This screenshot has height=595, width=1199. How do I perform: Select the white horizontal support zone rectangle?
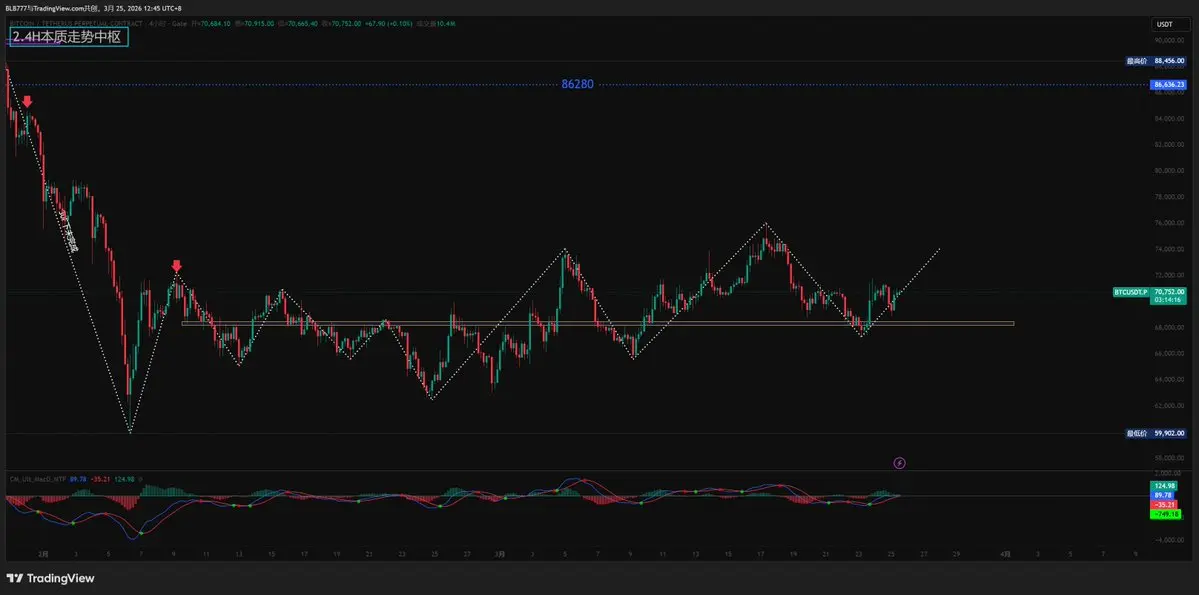598,324
